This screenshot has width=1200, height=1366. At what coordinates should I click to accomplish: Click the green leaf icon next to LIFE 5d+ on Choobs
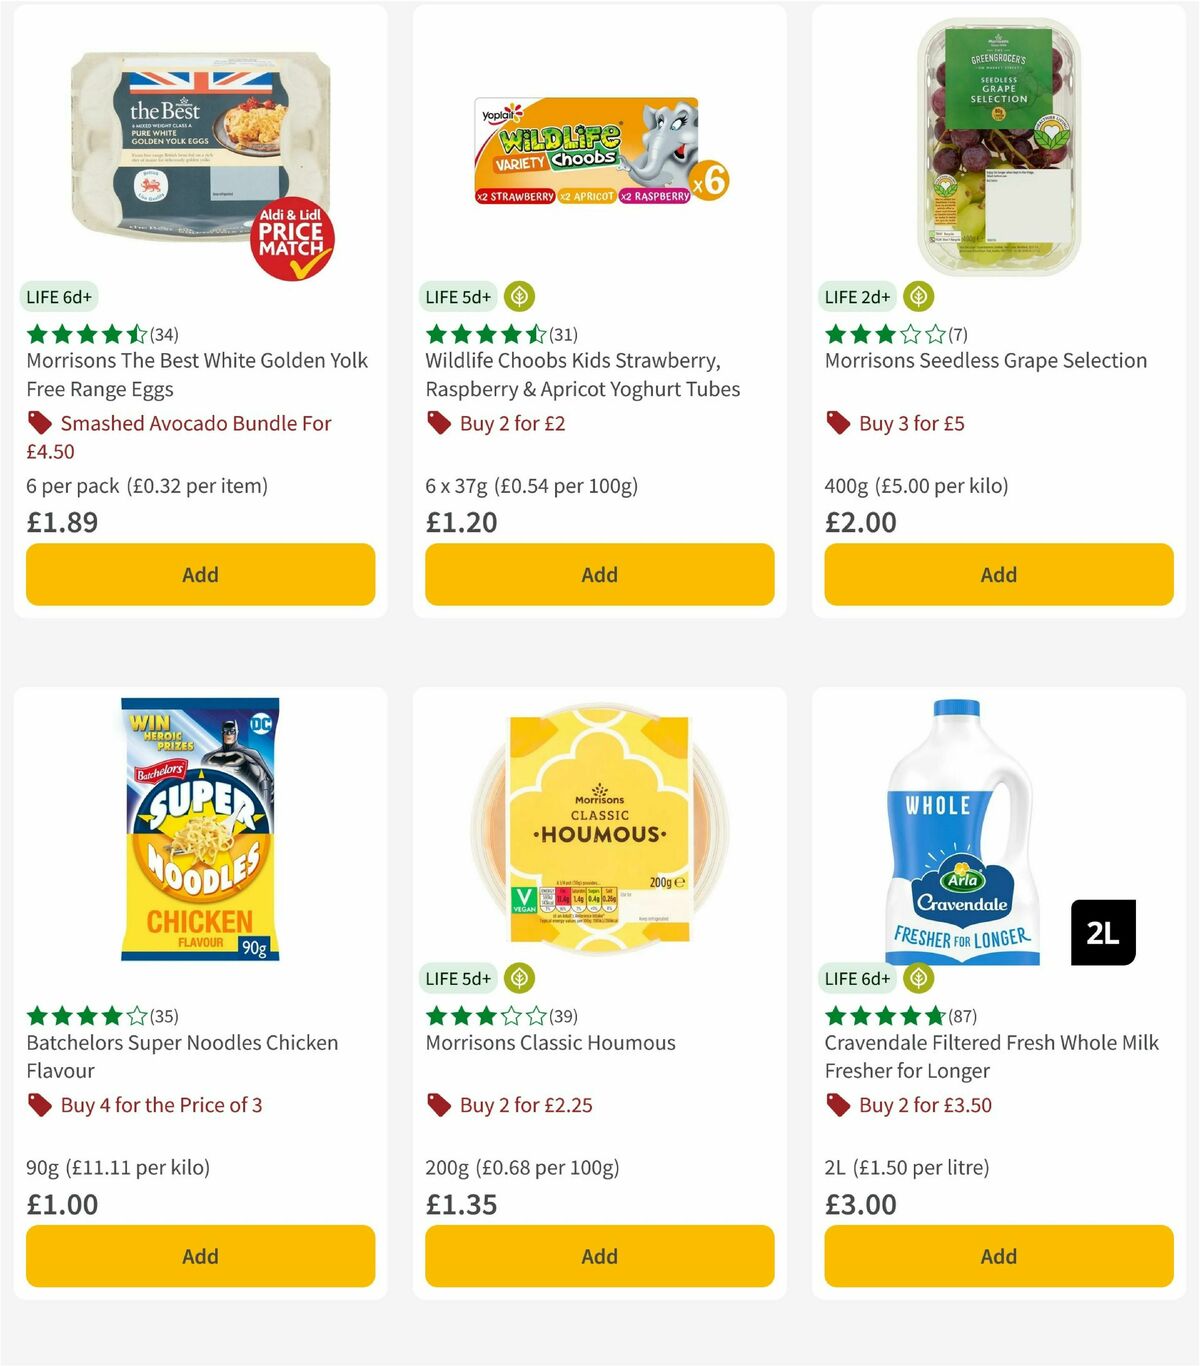(x=520, y=296)
